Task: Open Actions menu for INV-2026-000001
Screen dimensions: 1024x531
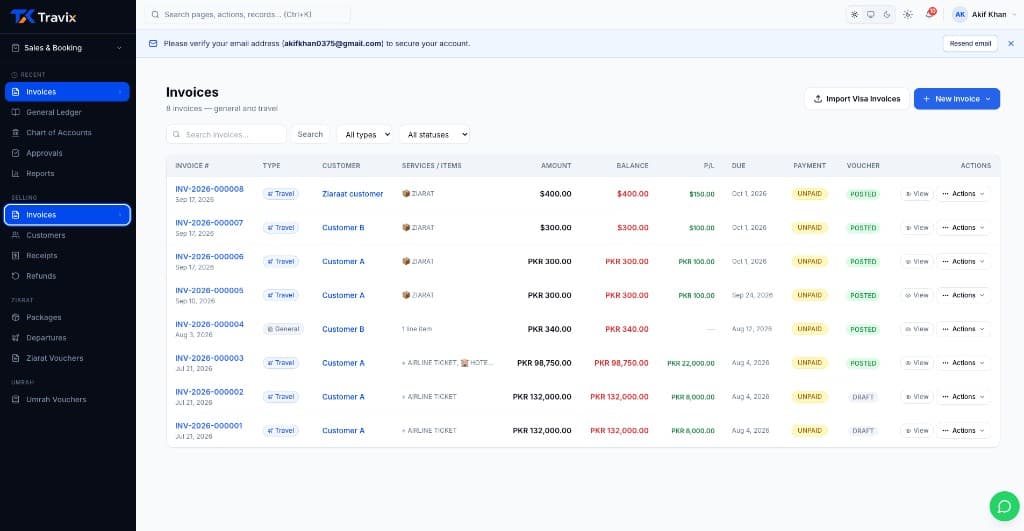Action: 963,430
